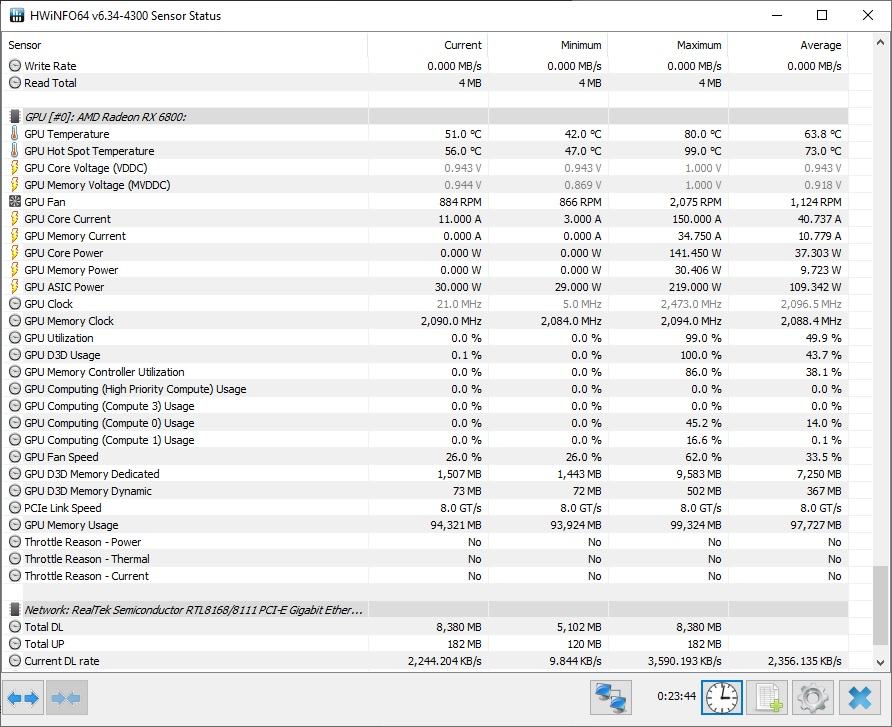Click the lightning icon for GPU Core Voltage (VDDC)
This screenshot has width=892, height=727.
pos(15,168)
